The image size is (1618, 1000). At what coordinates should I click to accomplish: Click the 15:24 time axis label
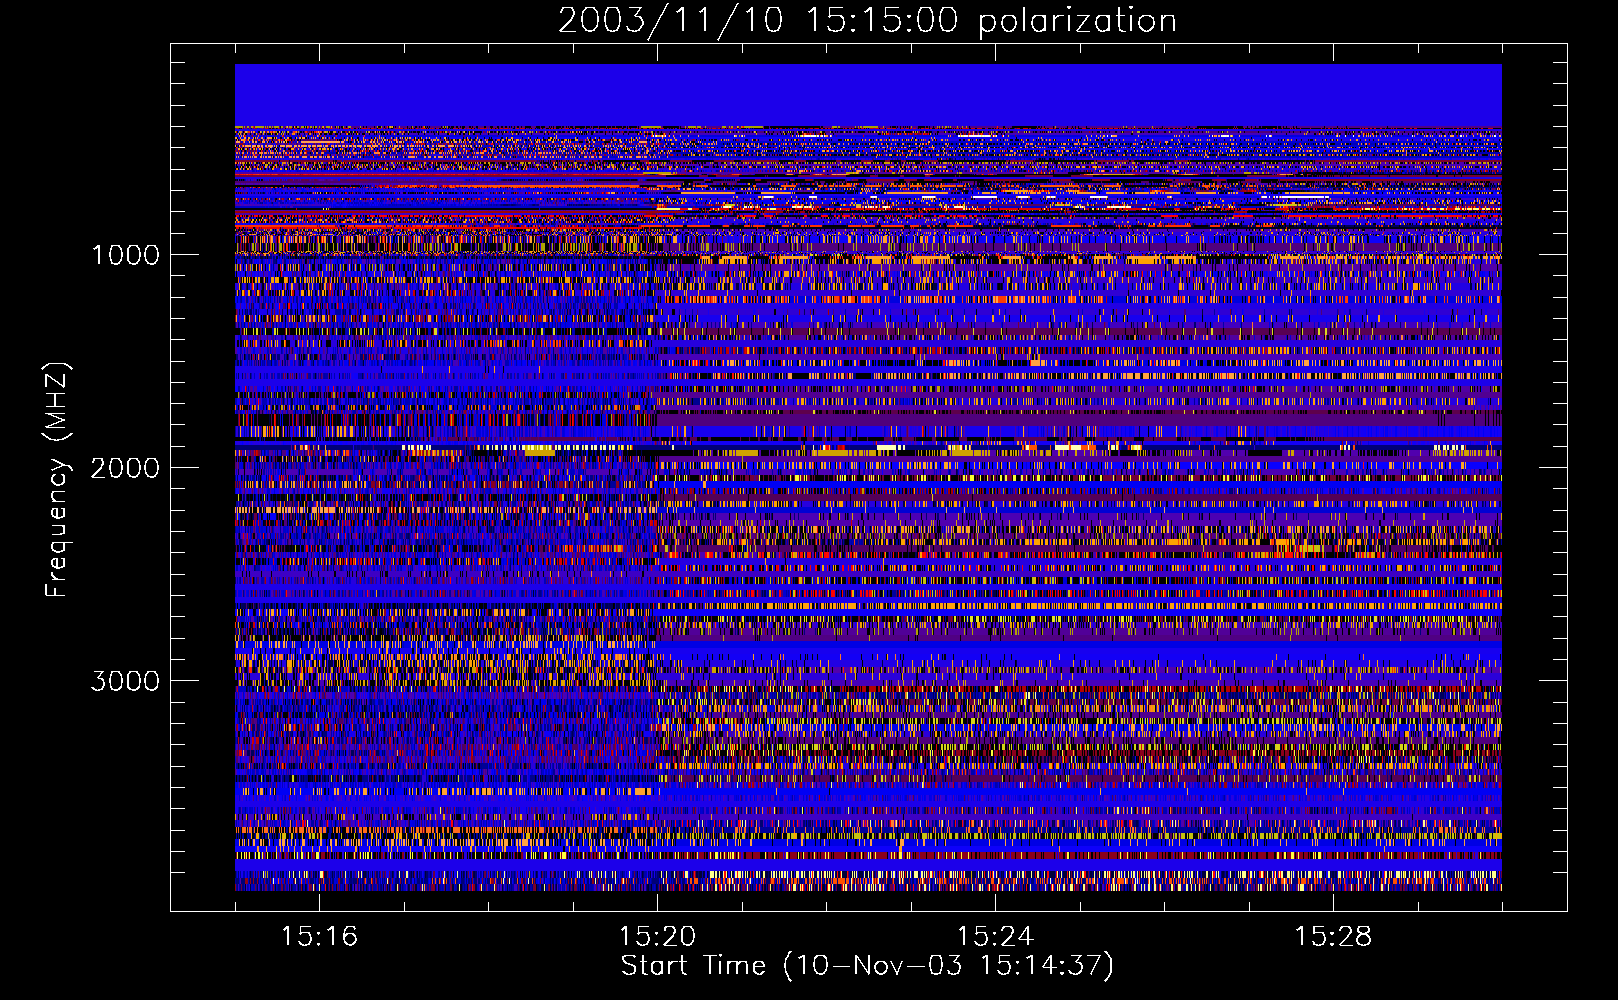[x=995, y=937]
